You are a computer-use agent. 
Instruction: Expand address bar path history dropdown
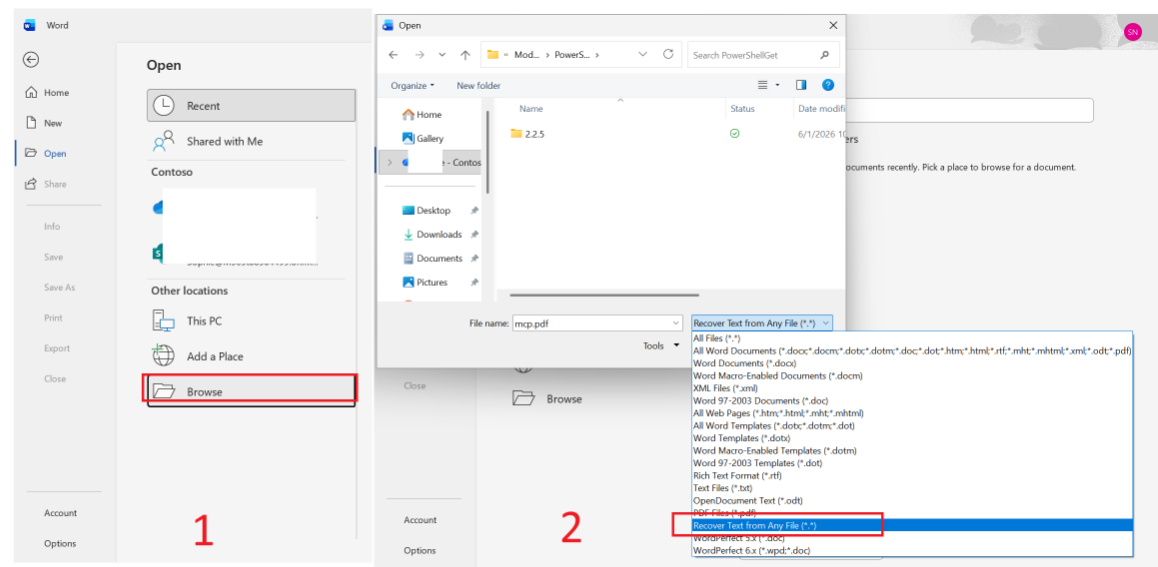pos(643,55)
